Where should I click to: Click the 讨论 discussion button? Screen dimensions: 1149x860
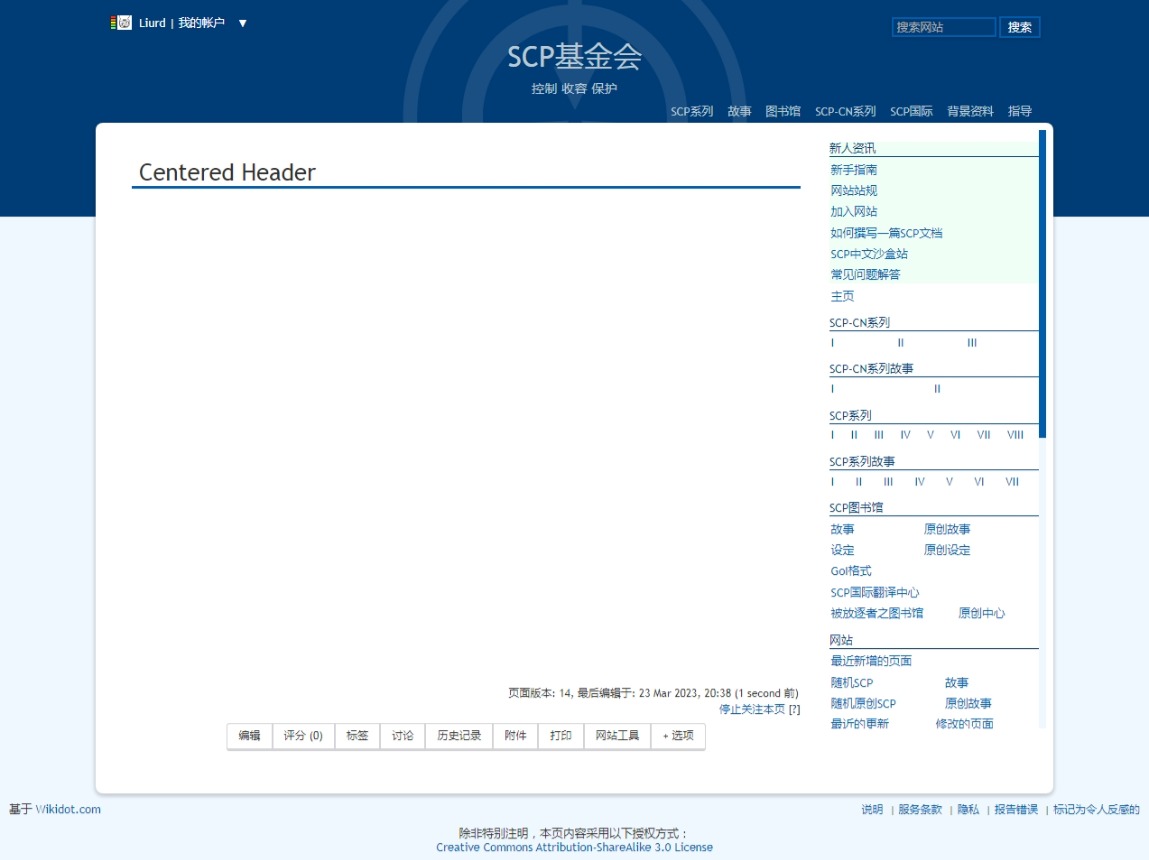point(402,735)
